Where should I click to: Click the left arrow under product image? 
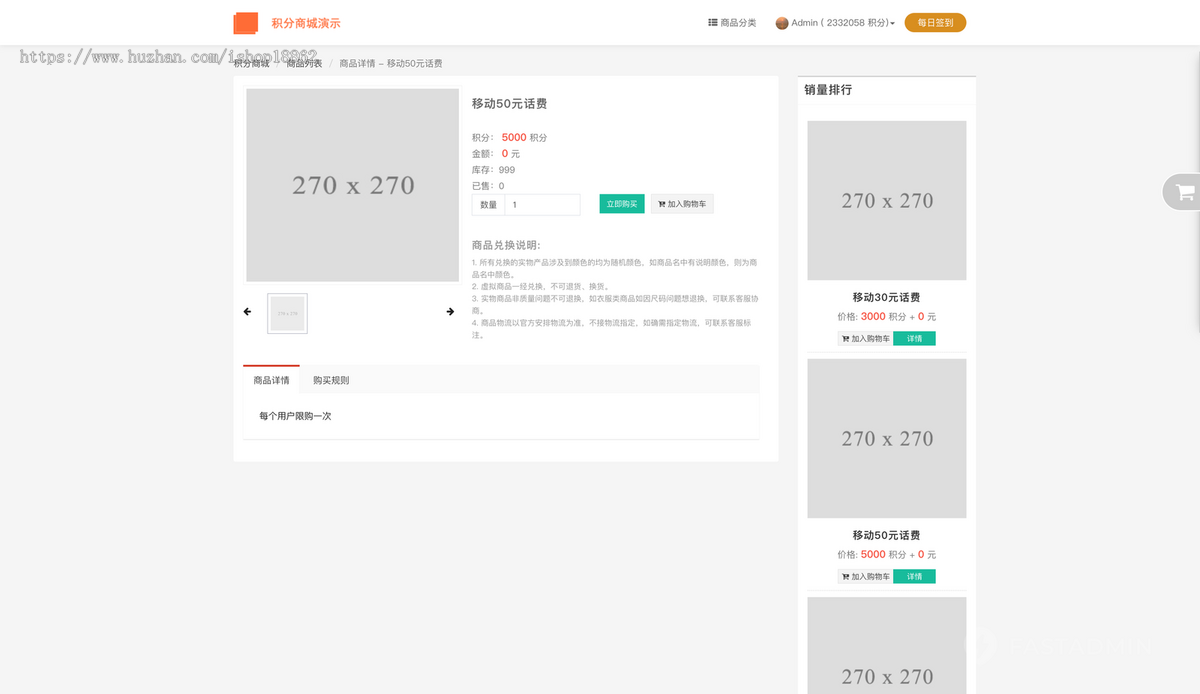pyautogui.click(x=247, y=311)
